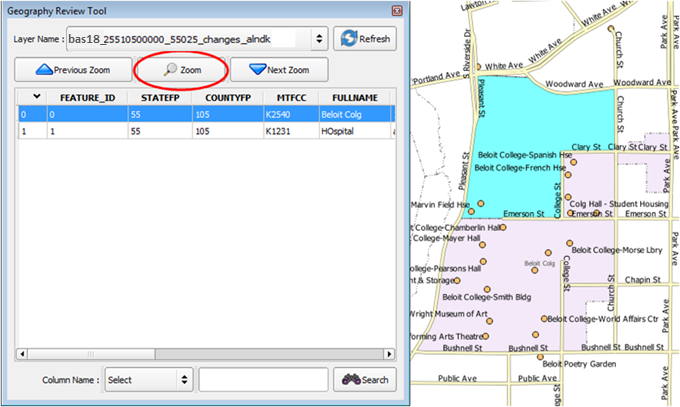Click the Refresh button with arrows icon
Image resolution: width=680 pixels, height=407 pixels.
(364, 39)
